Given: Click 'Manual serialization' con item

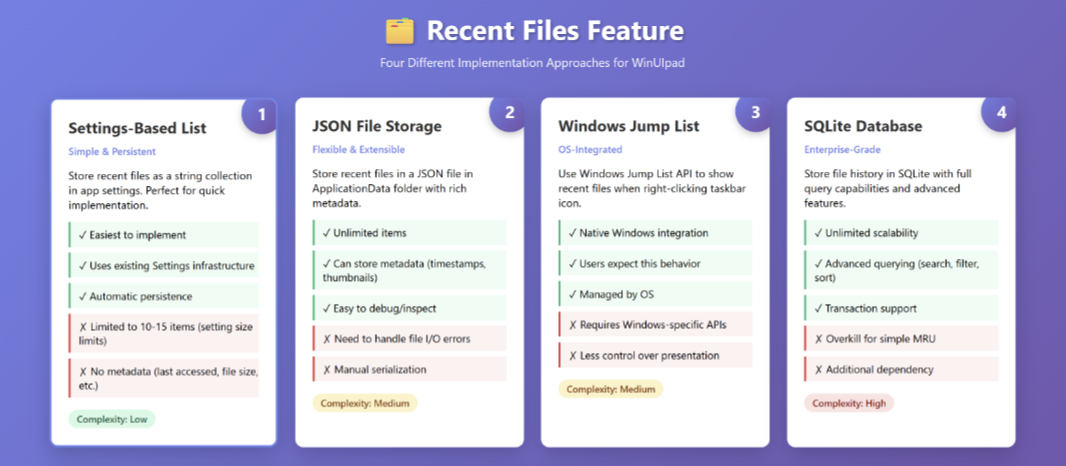Looking at the screenshot, I should coord(374,369).
